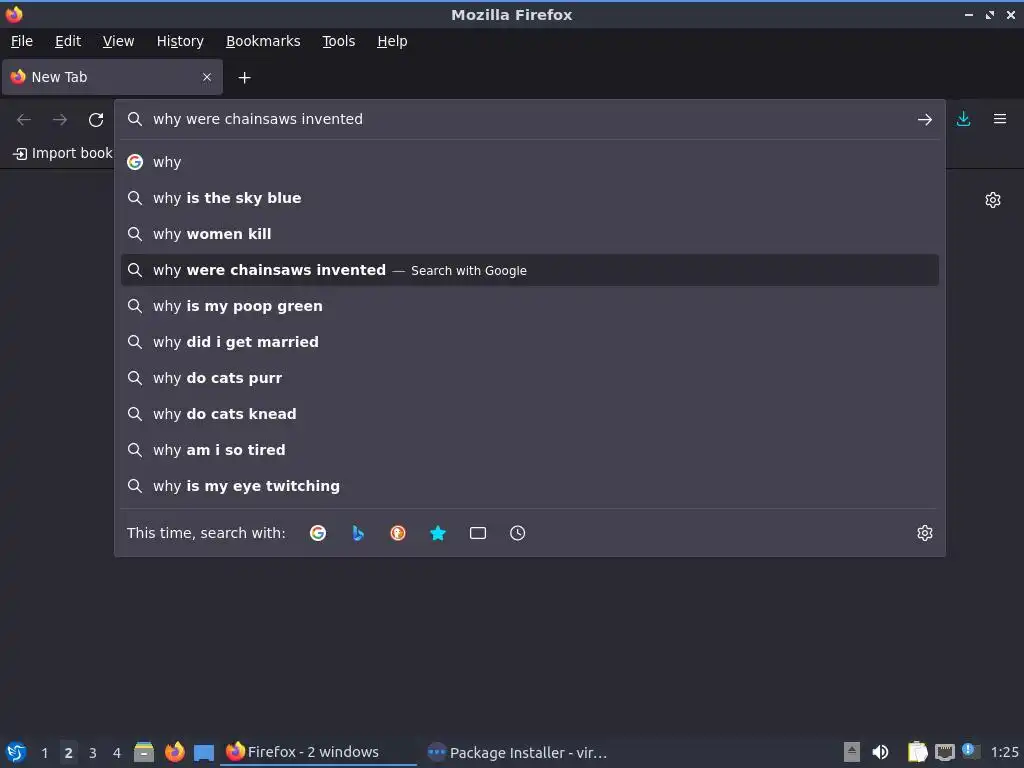The height and width of the screenshot is (768, 1024).
Task: Go back one page
Action: pos(24,120)
